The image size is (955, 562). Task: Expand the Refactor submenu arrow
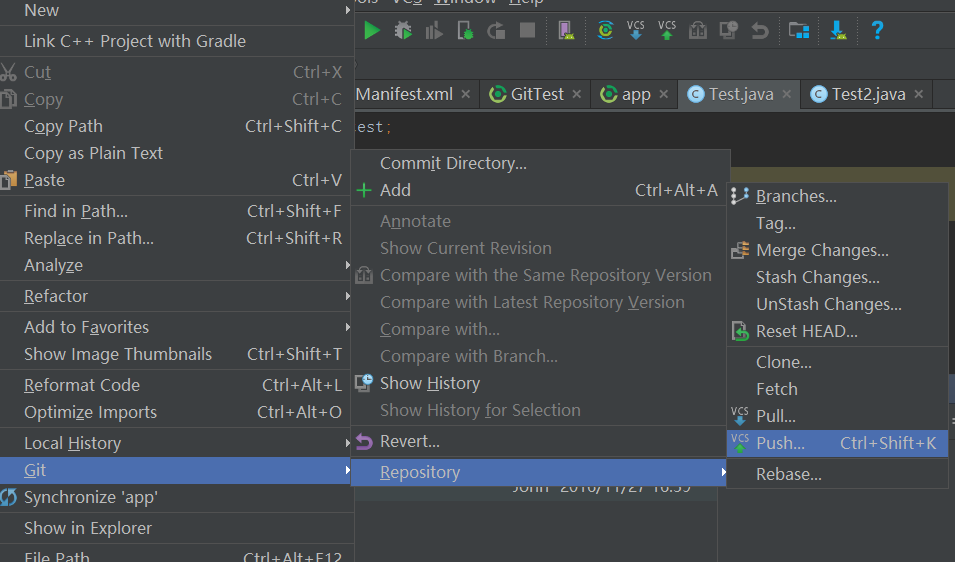(x=347, y=296)
